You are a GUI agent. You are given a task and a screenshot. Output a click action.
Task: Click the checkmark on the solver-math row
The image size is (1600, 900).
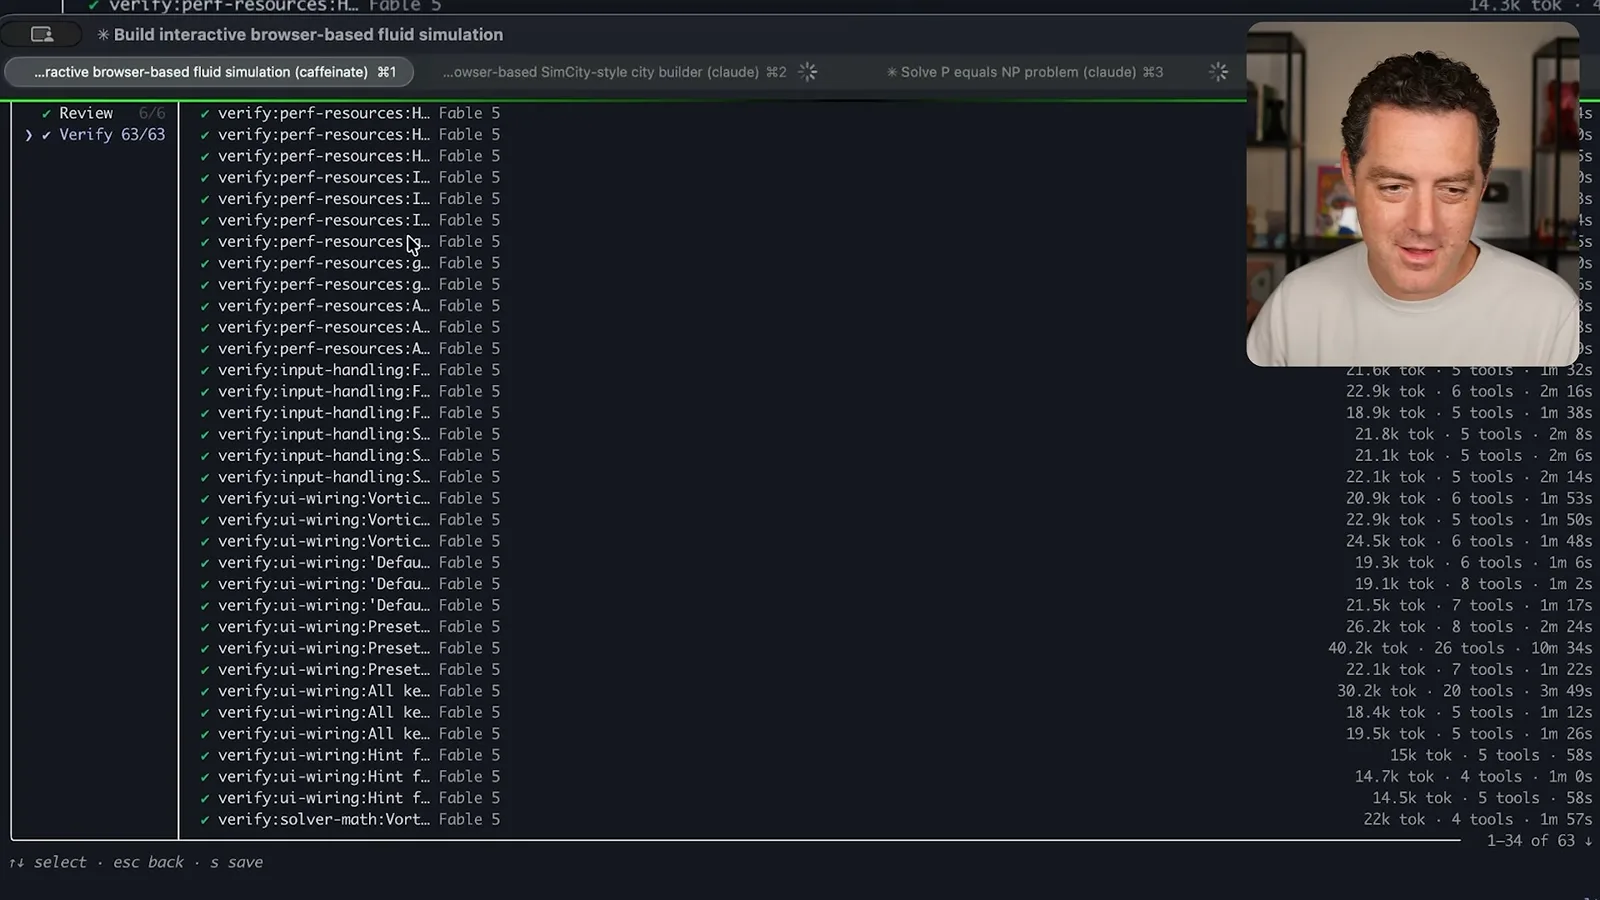click(x=205, y=820)
